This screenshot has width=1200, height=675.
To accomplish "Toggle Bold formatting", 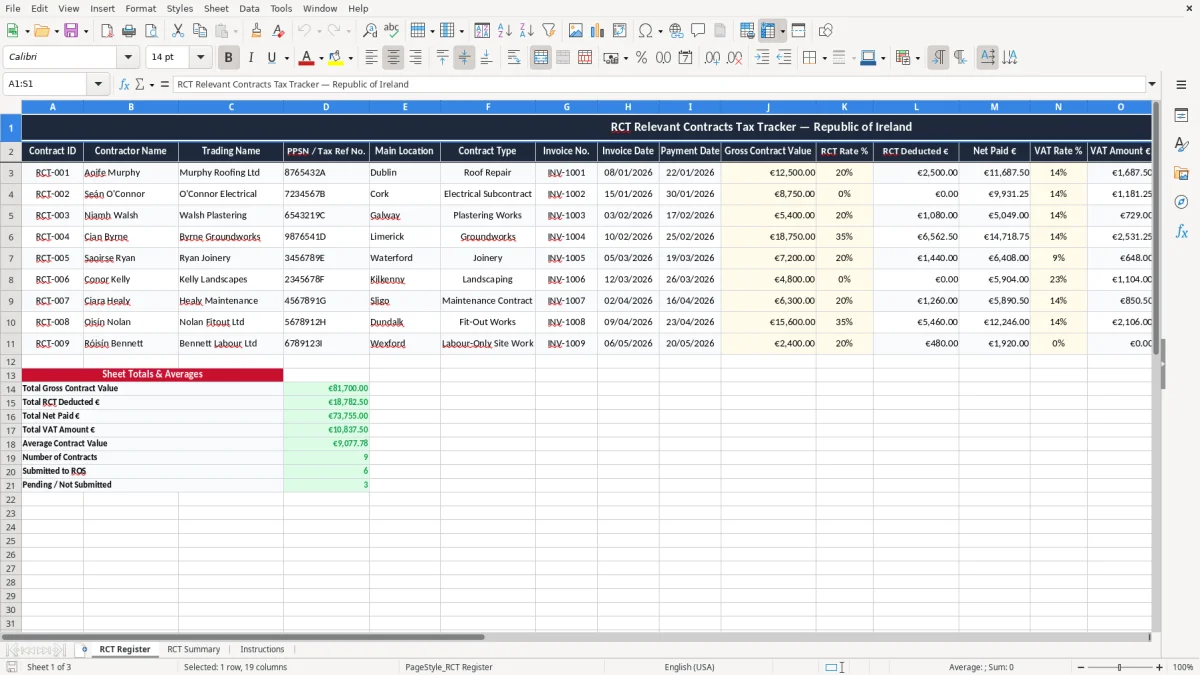I will [x=229, y=58].
